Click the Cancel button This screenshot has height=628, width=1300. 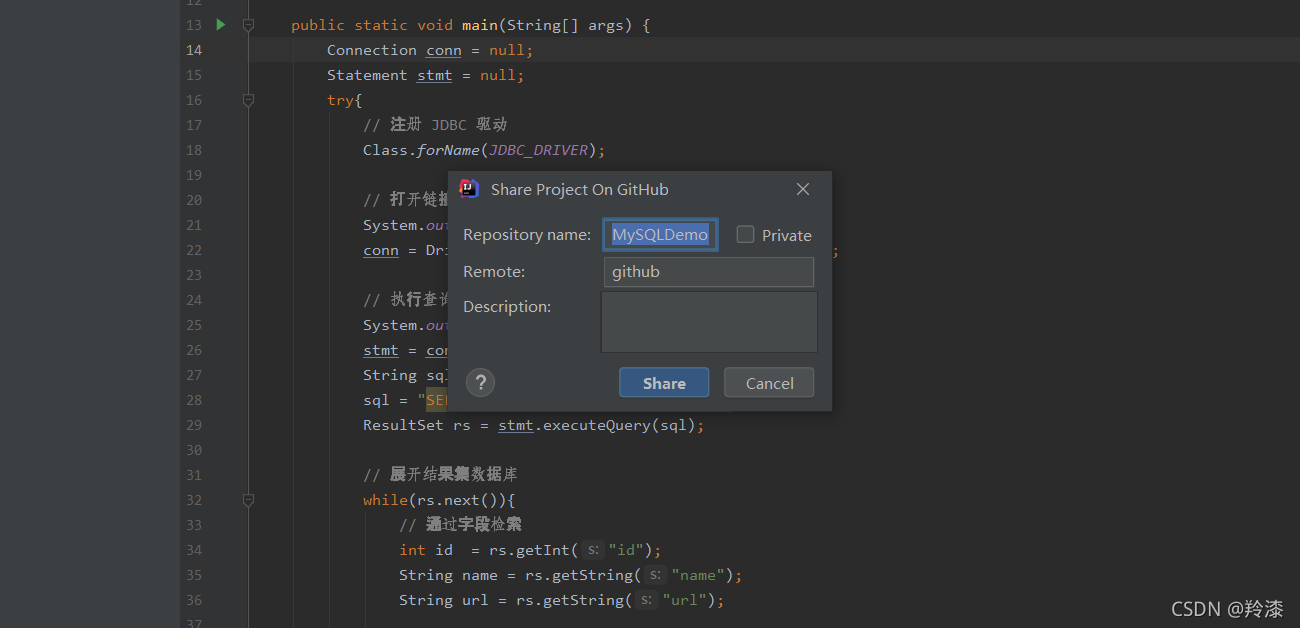769,383
